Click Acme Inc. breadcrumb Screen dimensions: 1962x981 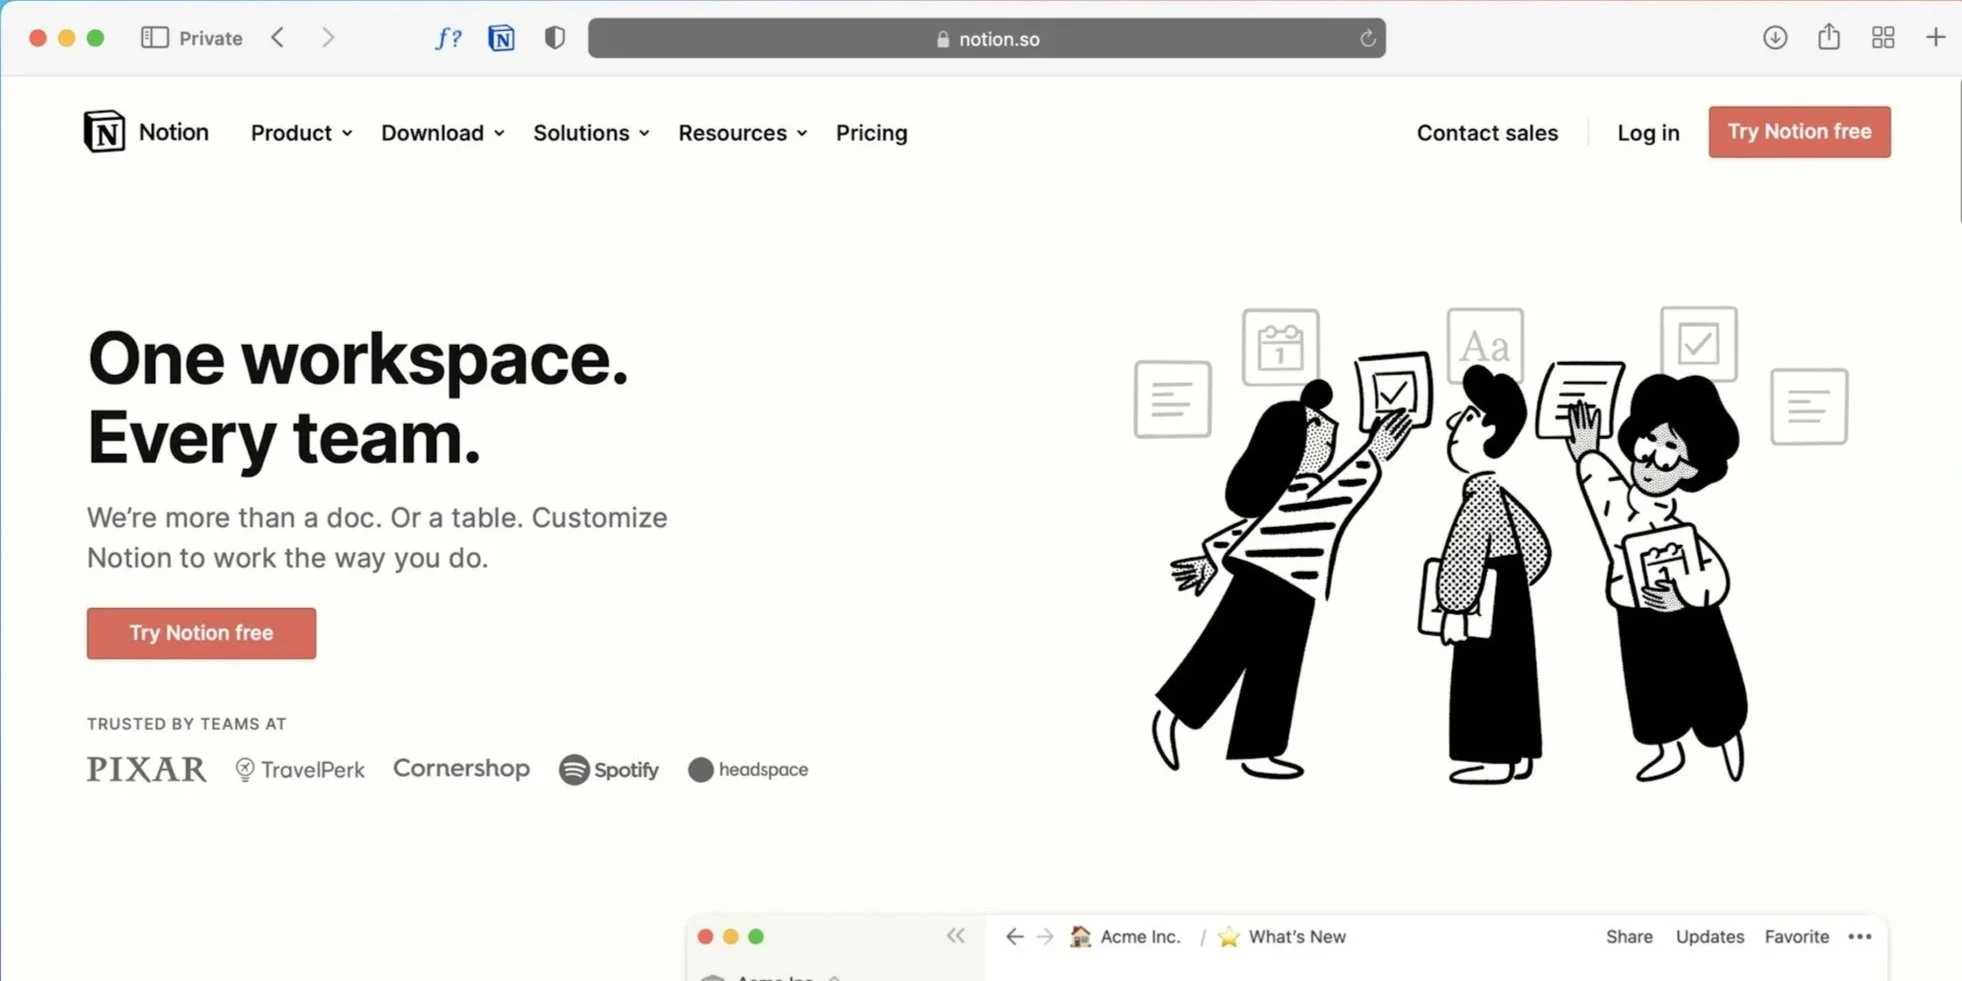coord(1125,937)
